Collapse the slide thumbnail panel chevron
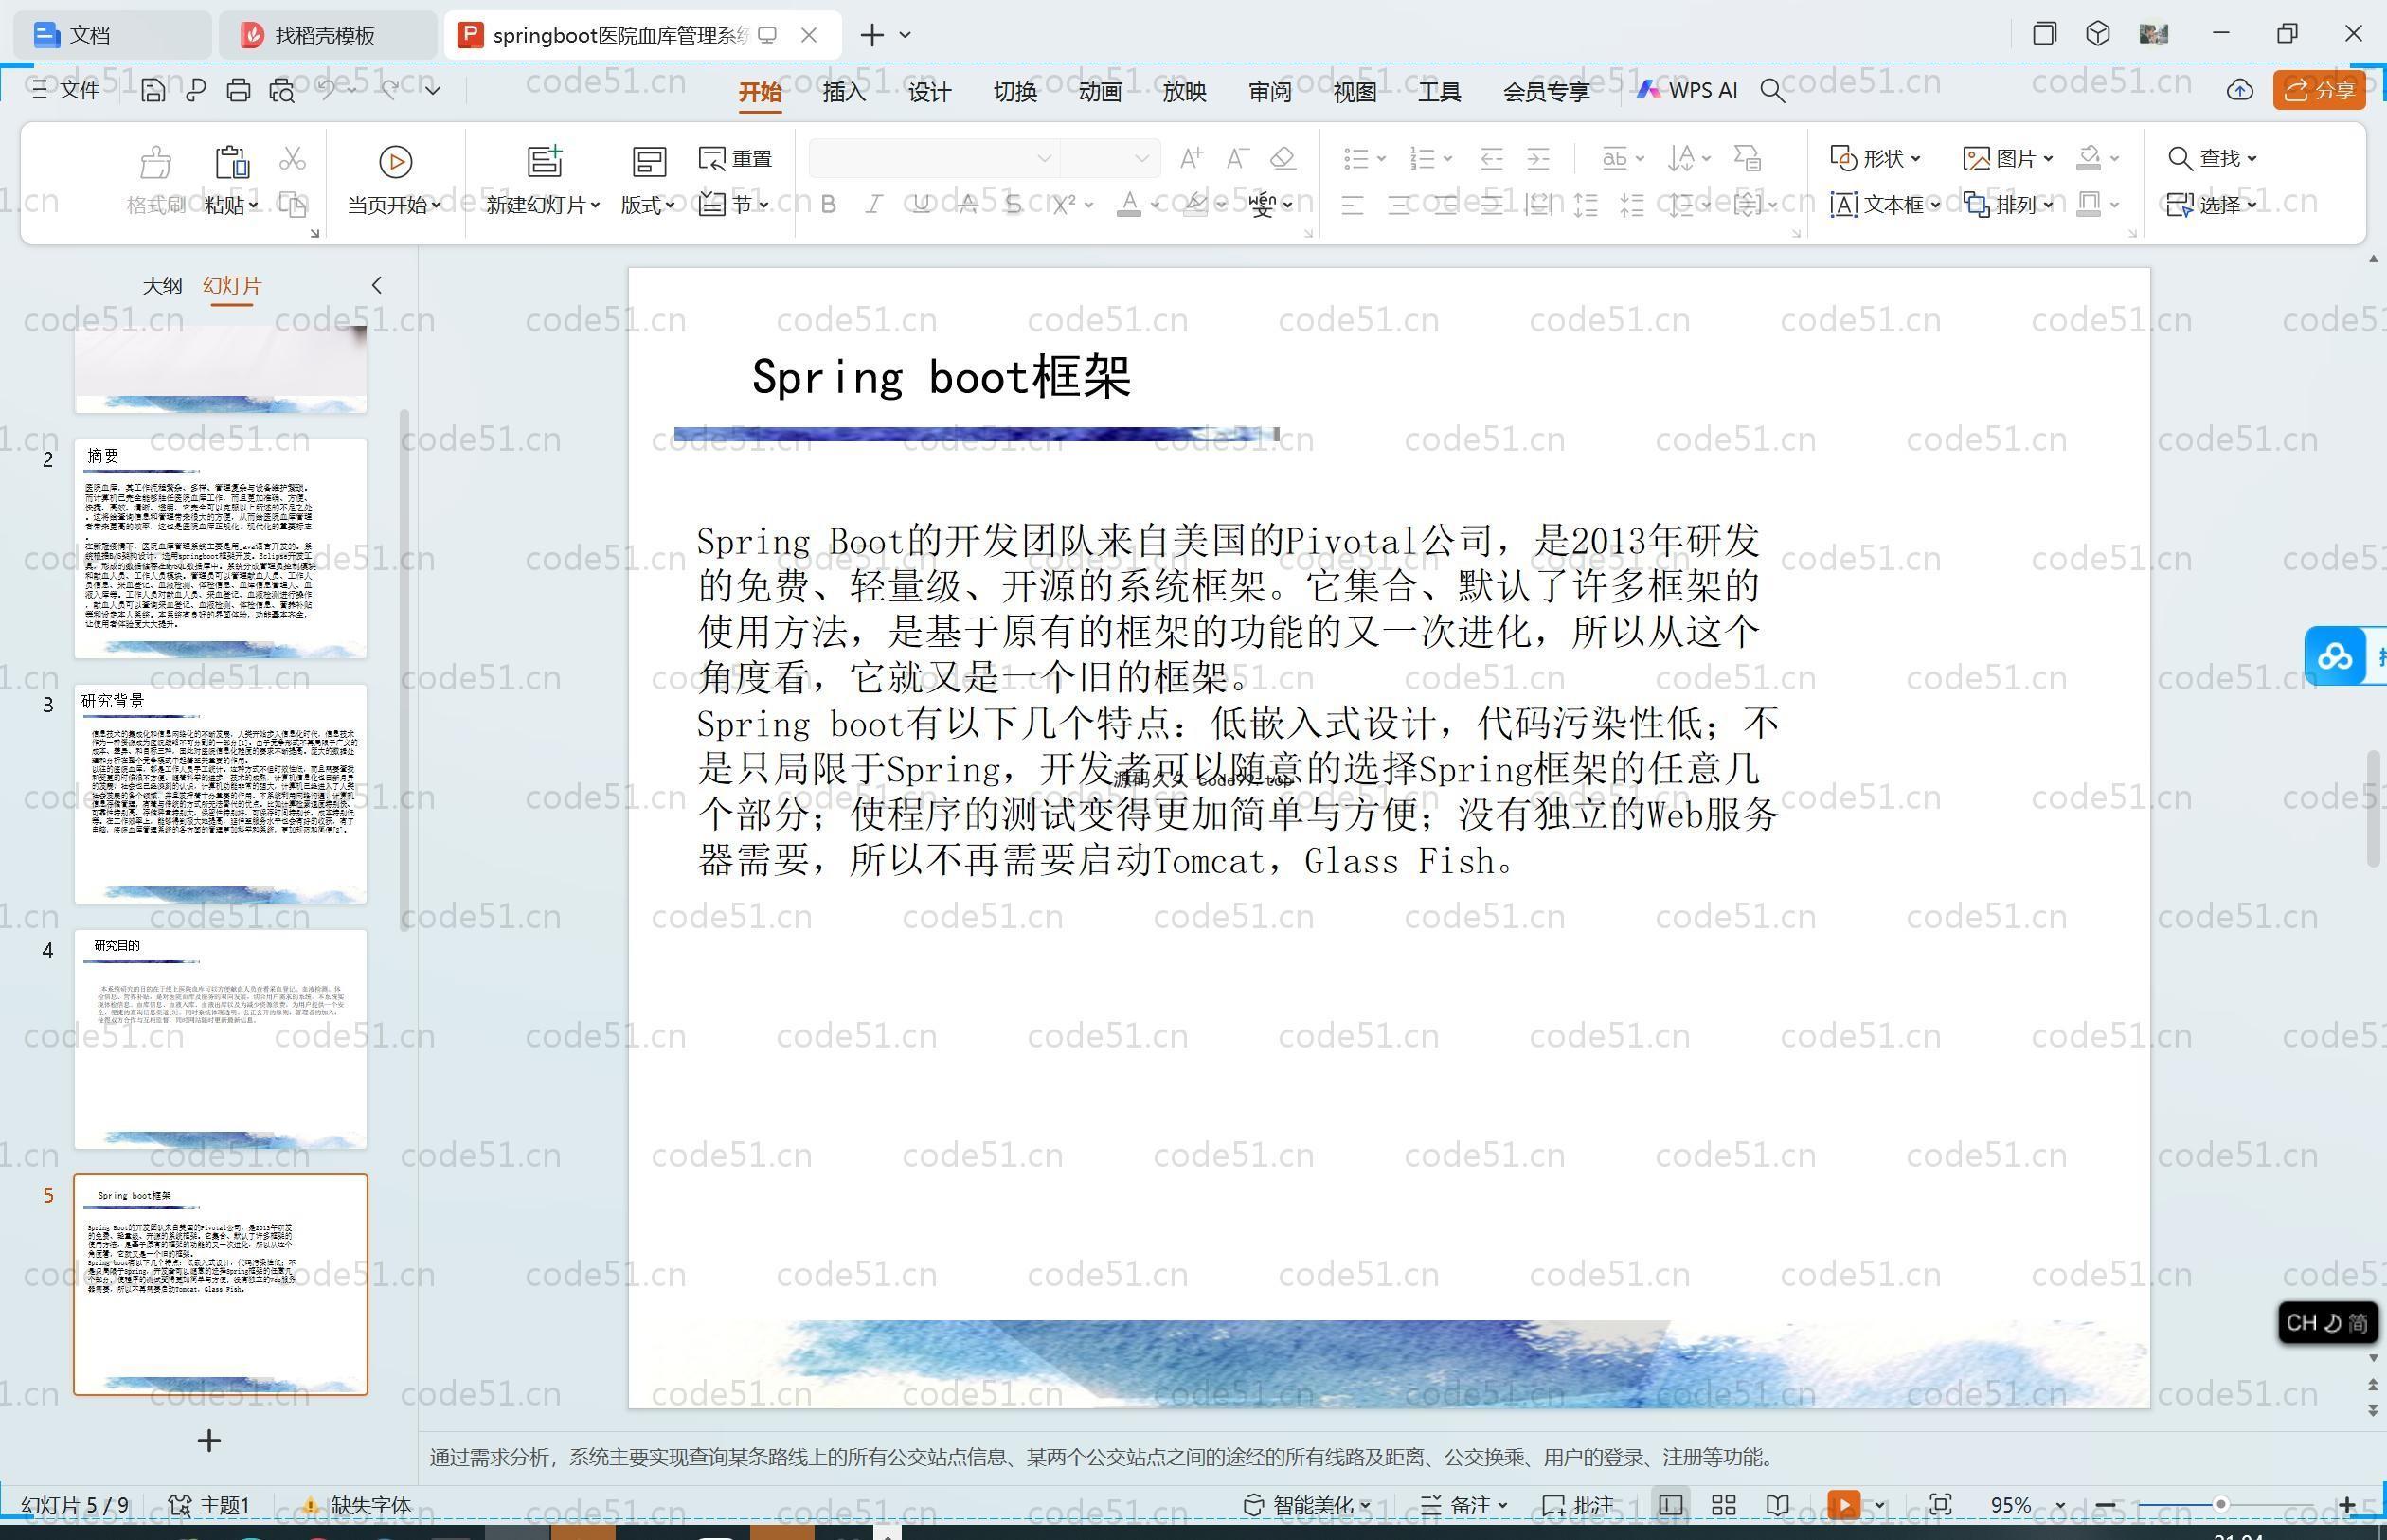The height and width of the screenshot is (1540, 2387). pos(377,285)
